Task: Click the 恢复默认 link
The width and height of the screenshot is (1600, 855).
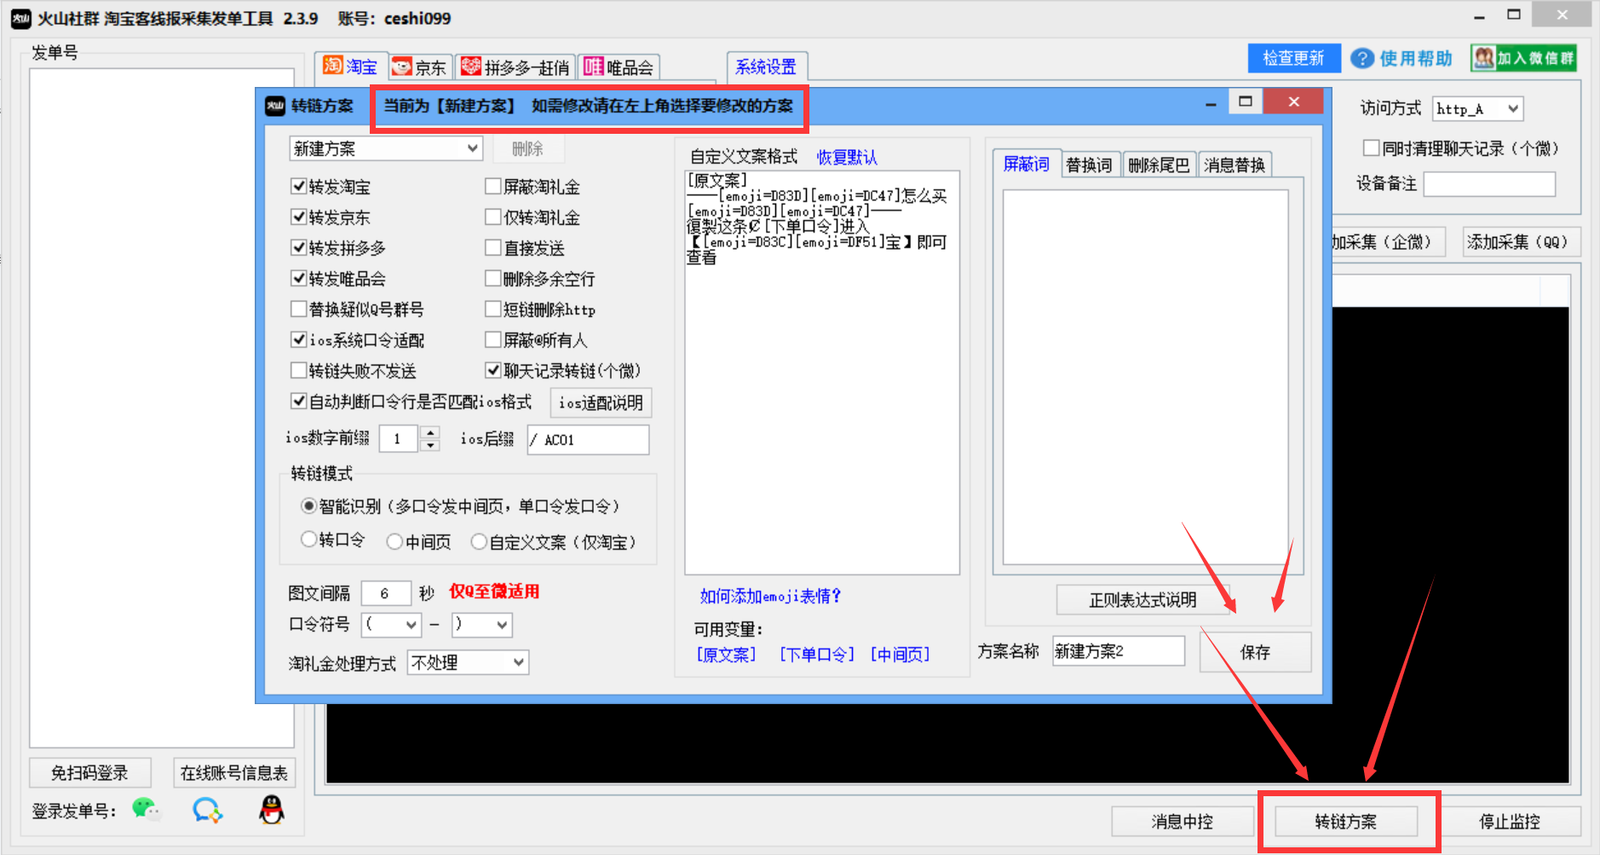Action: pyautogui.click(x=847, y=157)
